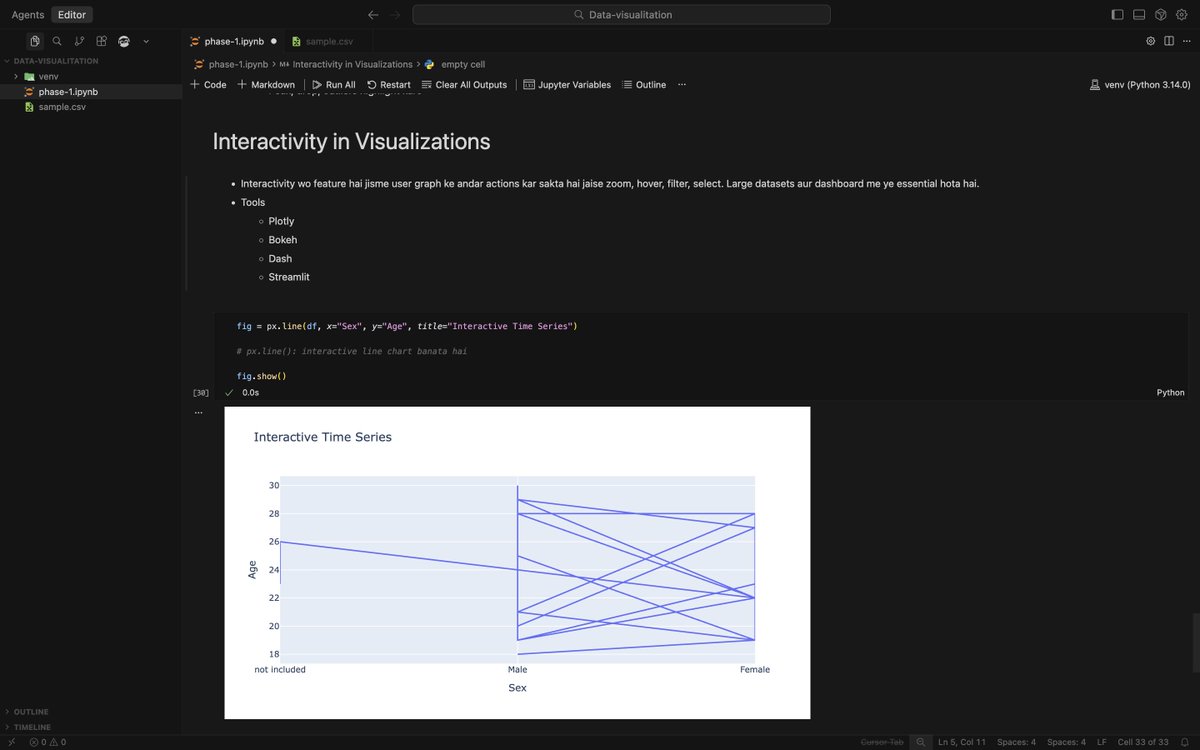Open the Search view icon
The image size is (1200, 750).
[x=57, y=41]
